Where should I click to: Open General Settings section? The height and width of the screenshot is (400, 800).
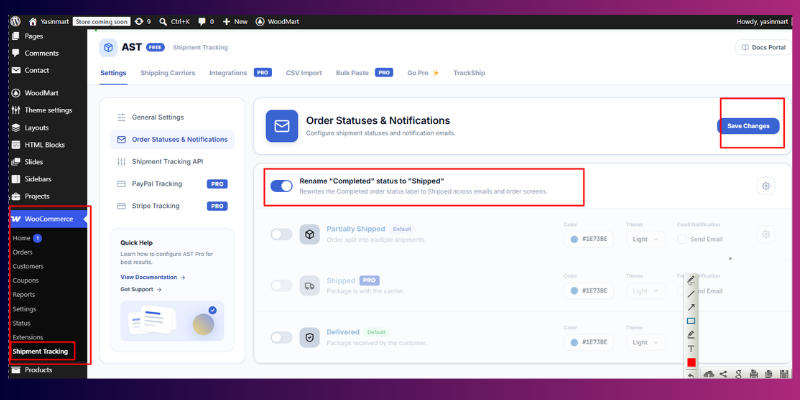click(172, 117)
